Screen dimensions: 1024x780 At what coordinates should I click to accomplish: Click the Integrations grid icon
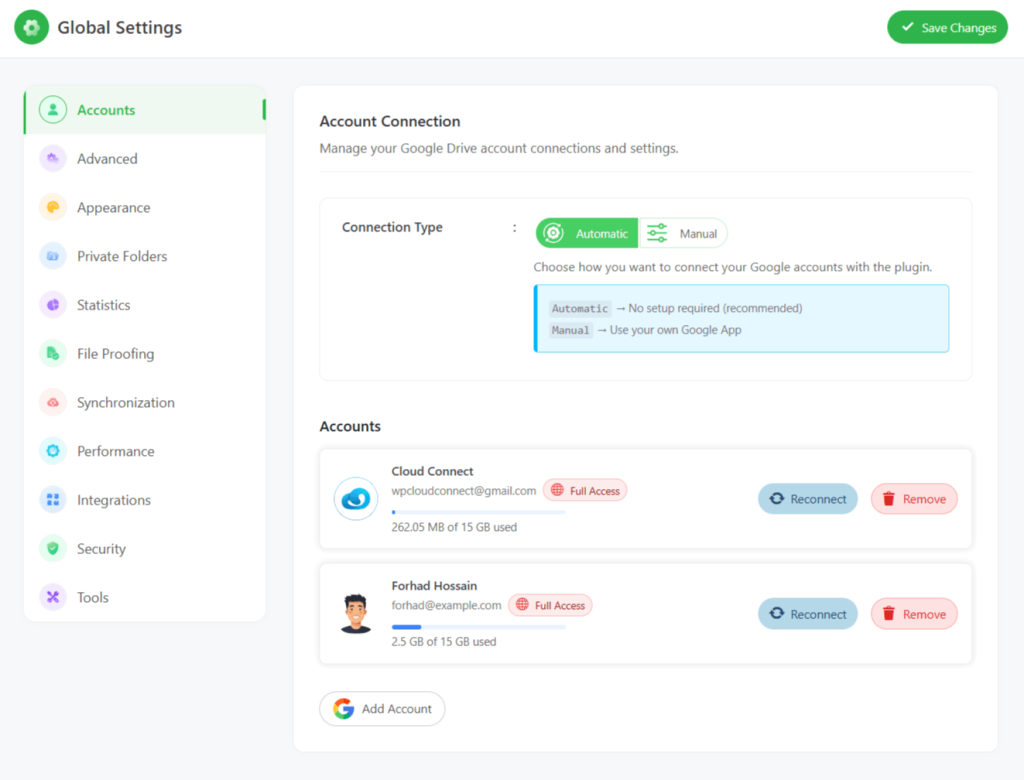pos(53,500)
